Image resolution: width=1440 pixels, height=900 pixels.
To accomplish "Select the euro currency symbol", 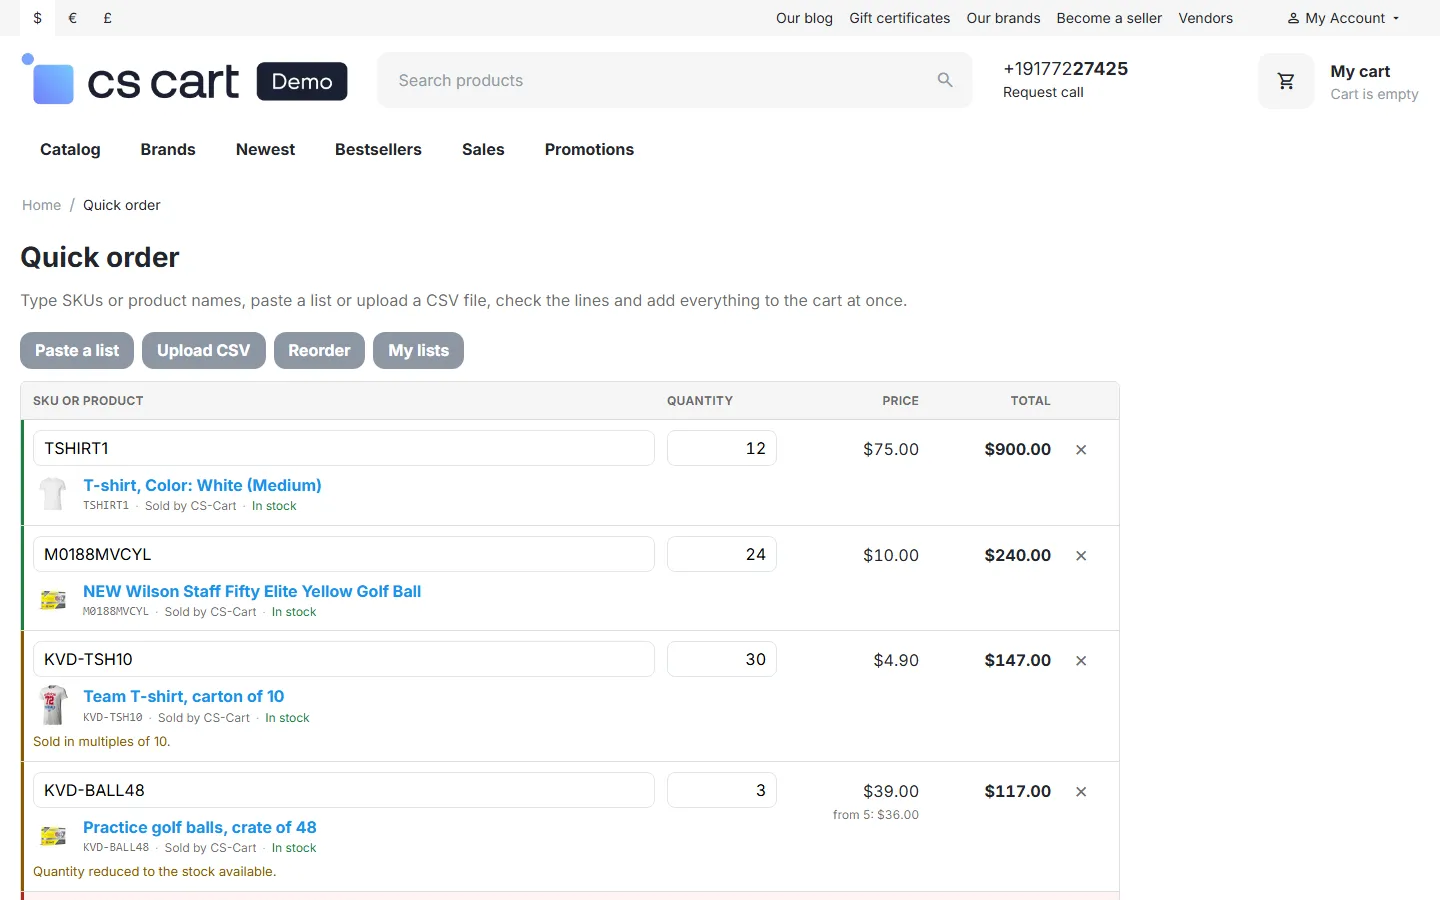I will pos(73,18).
